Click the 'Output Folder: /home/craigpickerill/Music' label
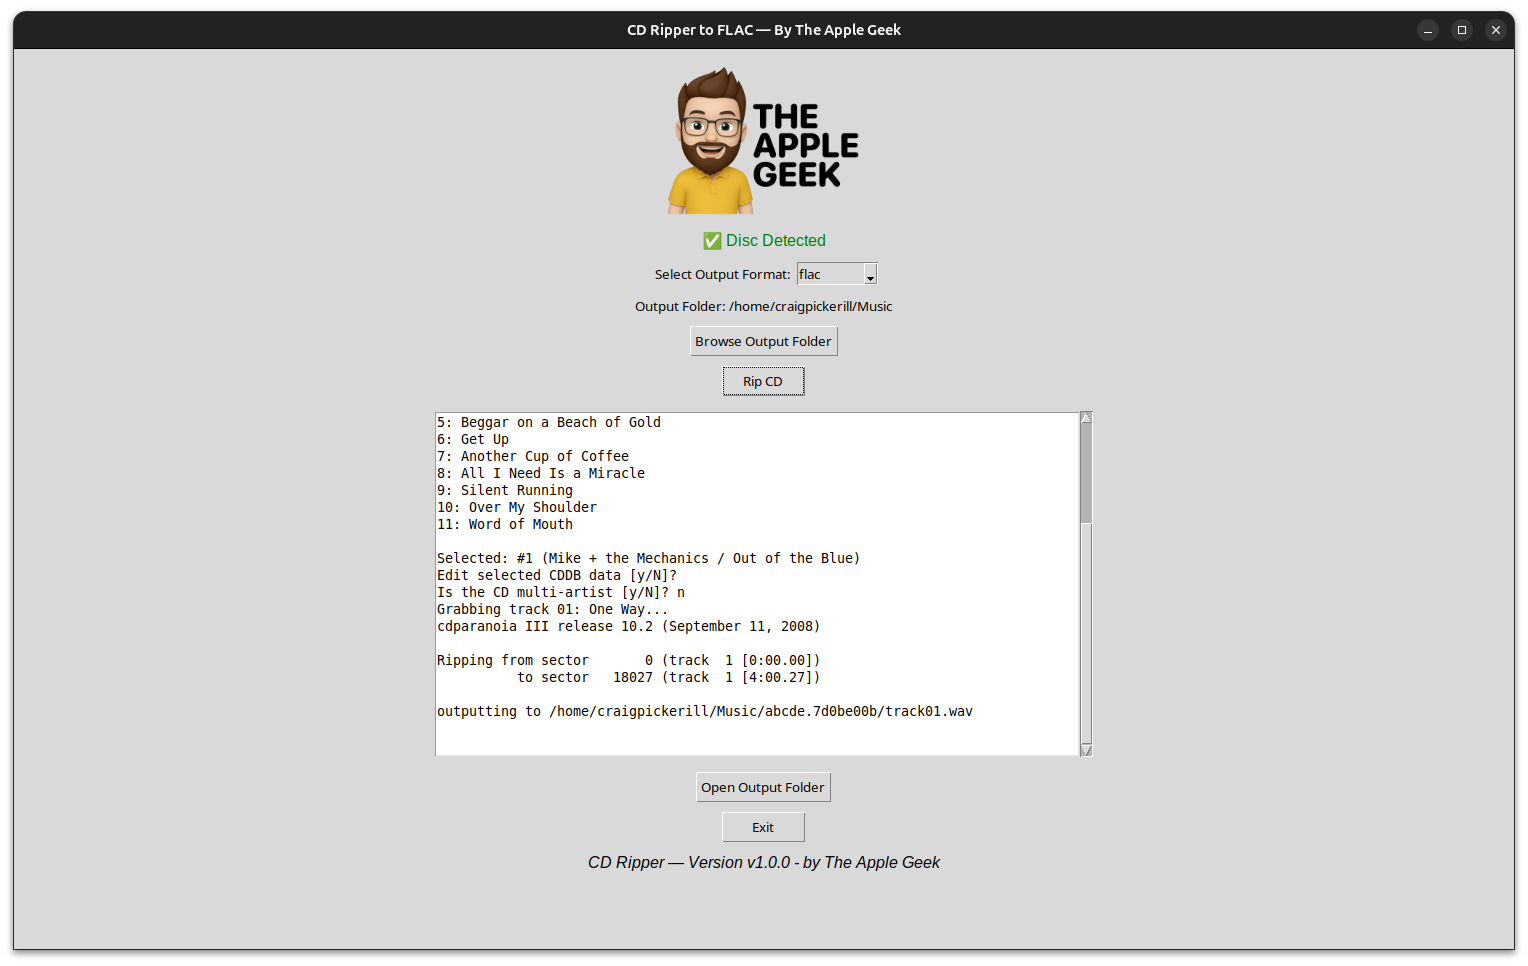 coord(763,307)
